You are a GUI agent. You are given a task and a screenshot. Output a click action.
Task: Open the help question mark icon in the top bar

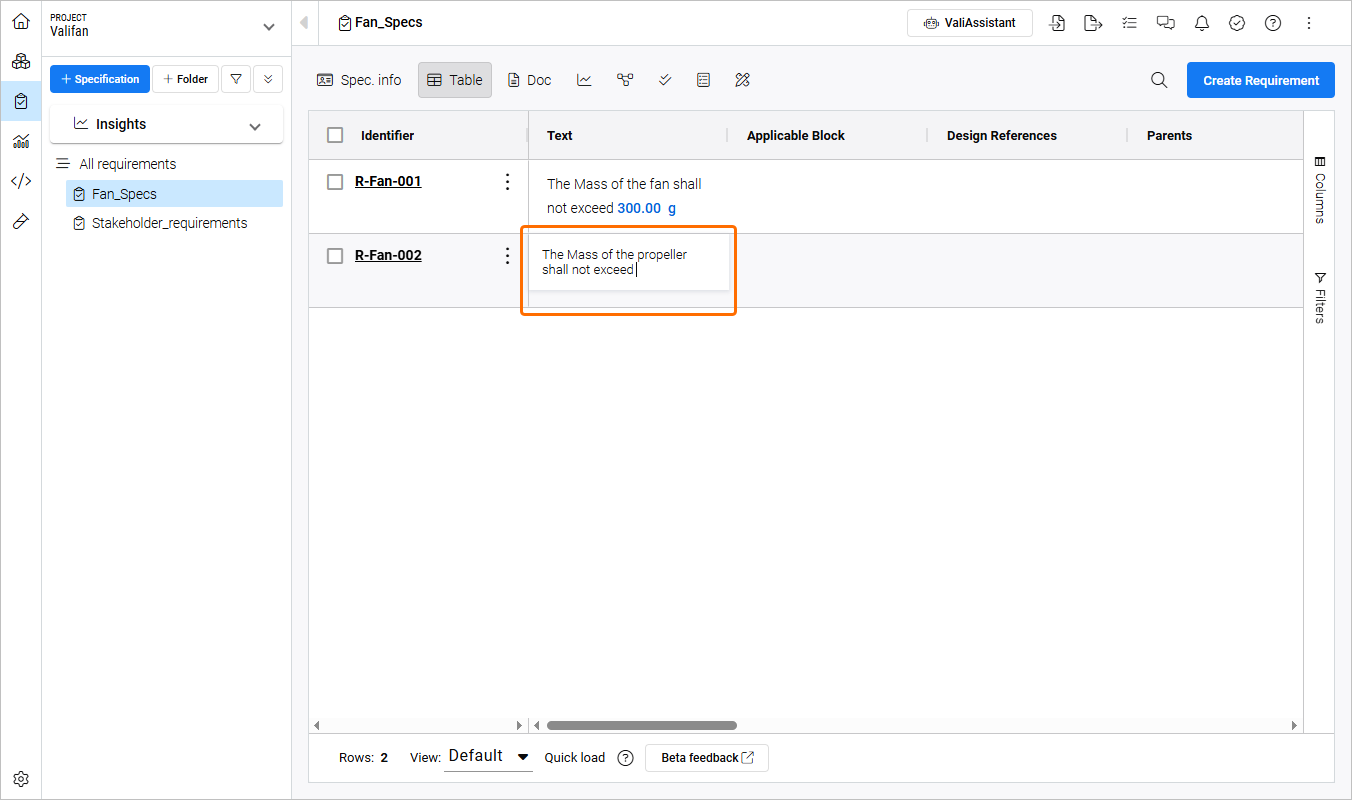(x=1273, y=23)
